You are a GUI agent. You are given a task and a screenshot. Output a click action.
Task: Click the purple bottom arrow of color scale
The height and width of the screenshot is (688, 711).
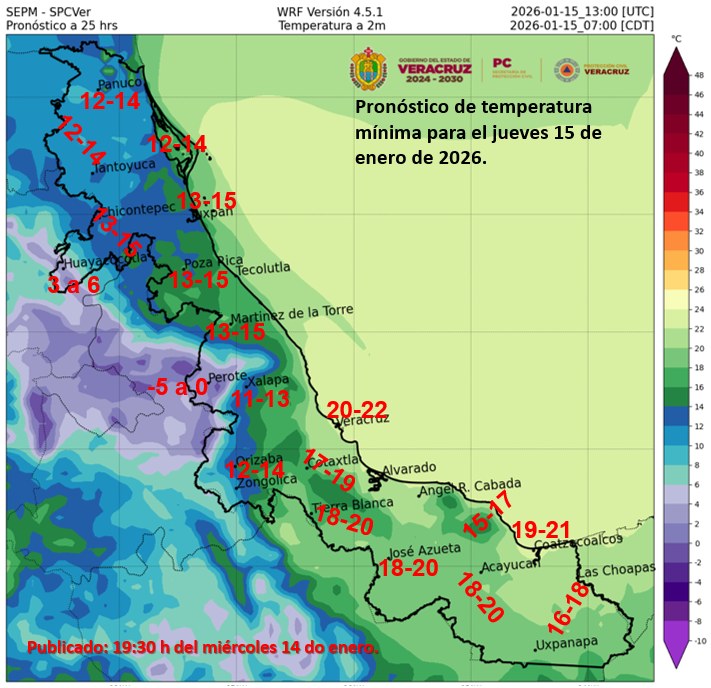pyautogui.click(x=676, y=654)
